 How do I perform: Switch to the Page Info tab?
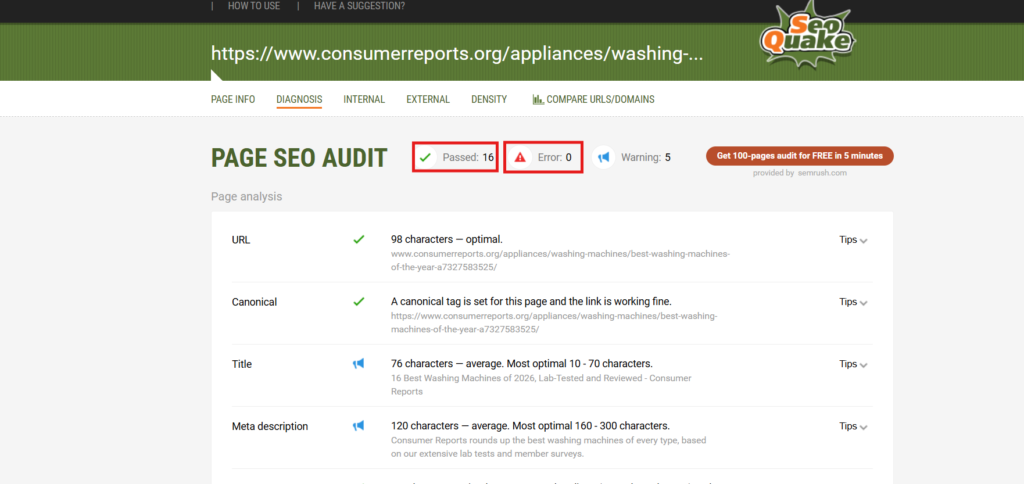[x=233, y=99]
